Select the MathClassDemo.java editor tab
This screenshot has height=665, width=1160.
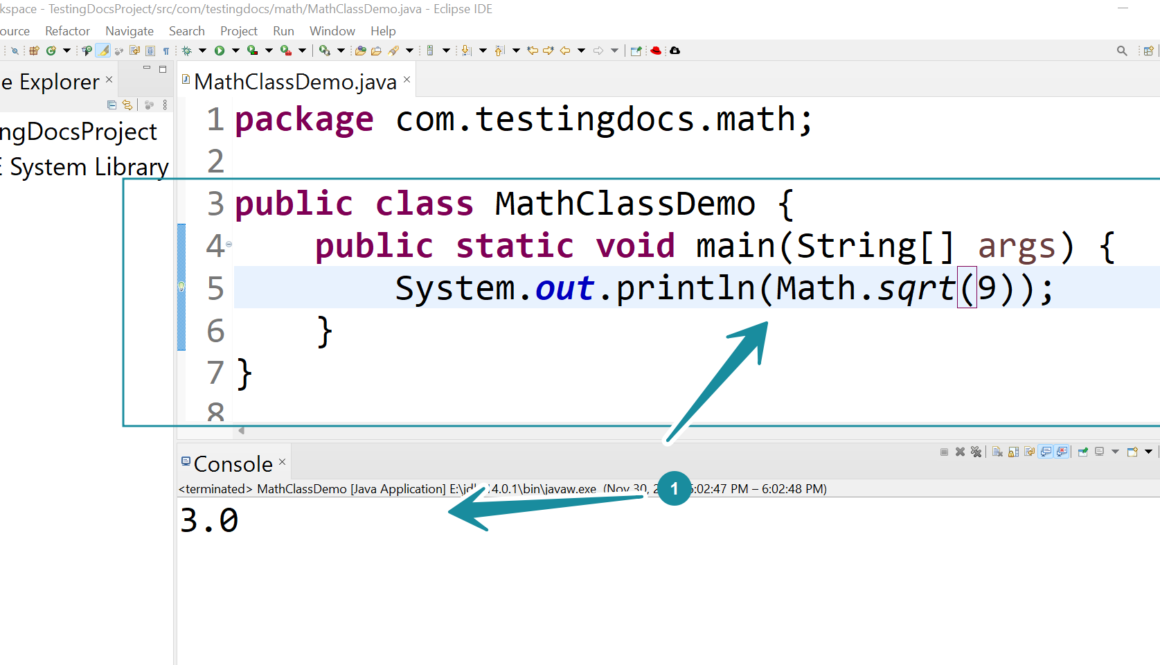click(x=294, y=81)
